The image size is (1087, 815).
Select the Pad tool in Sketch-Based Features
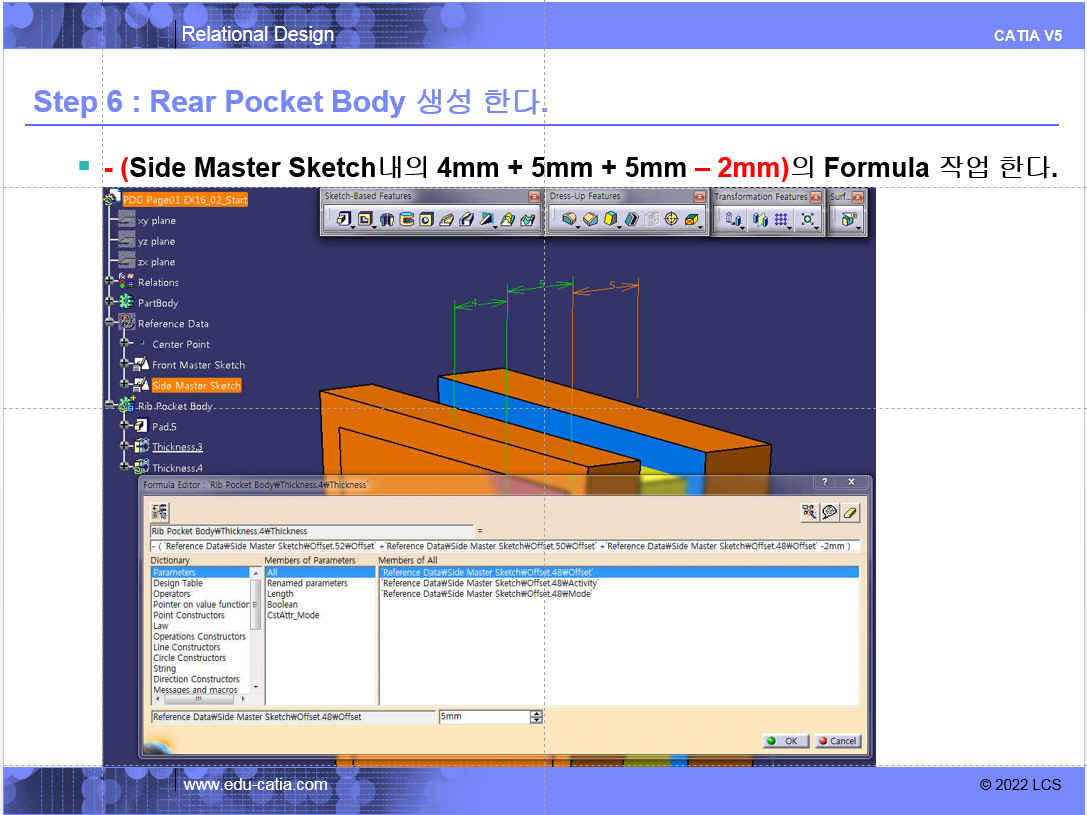pyautogui.click(x=343, y=219)
